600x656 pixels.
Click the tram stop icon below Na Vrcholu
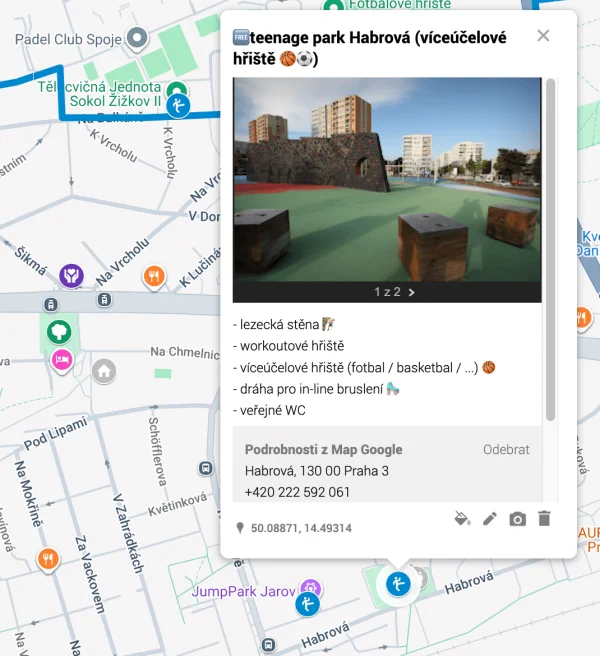click(105, 300)
